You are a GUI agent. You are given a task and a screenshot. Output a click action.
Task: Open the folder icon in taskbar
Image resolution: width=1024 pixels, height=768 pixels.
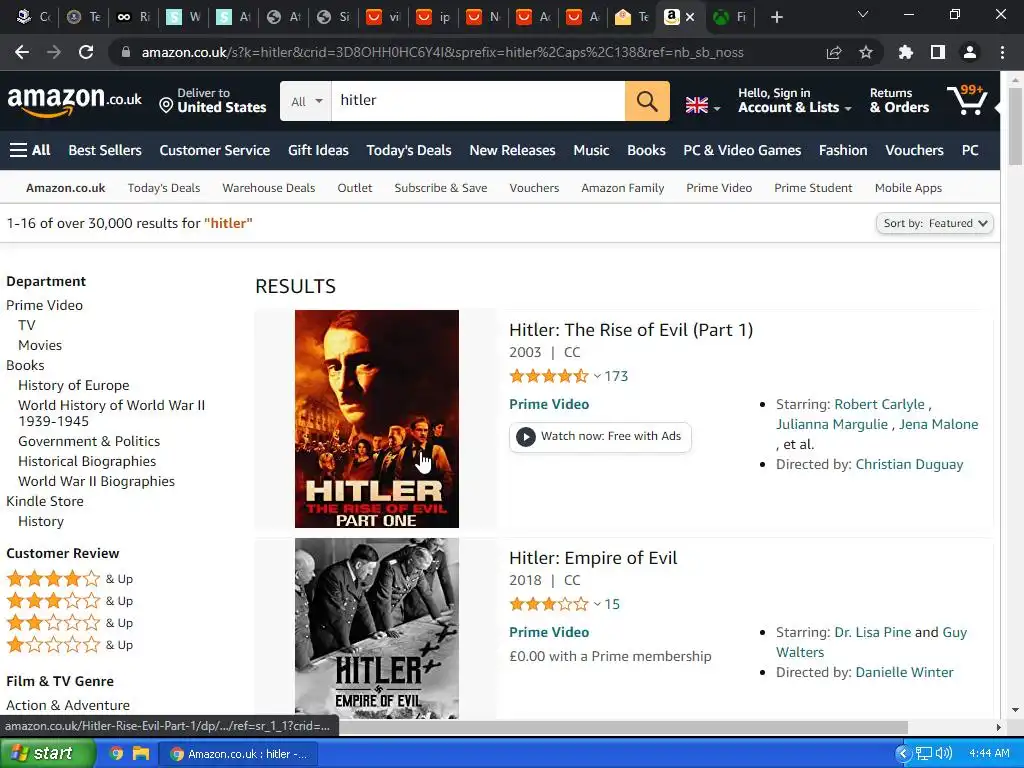tap(141, 754)
